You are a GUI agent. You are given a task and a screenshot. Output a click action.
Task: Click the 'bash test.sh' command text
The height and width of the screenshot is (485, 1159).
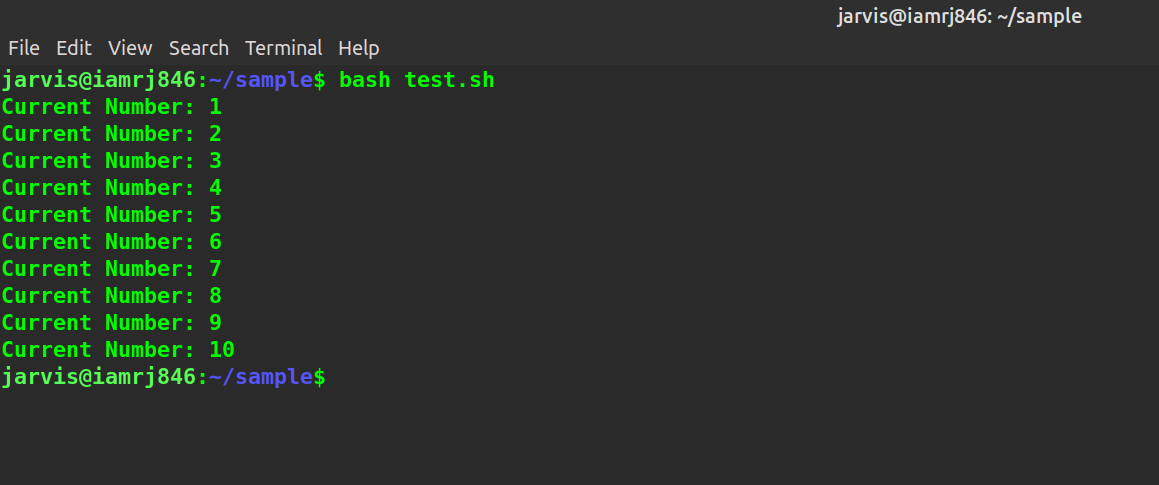[416, 80]
